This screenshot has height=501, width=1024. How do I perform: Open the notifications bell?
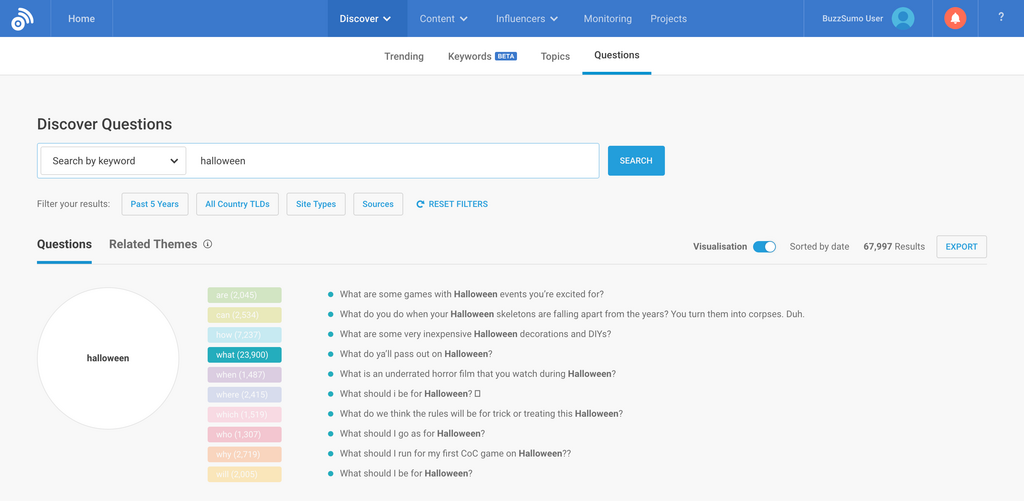point(955,18)
